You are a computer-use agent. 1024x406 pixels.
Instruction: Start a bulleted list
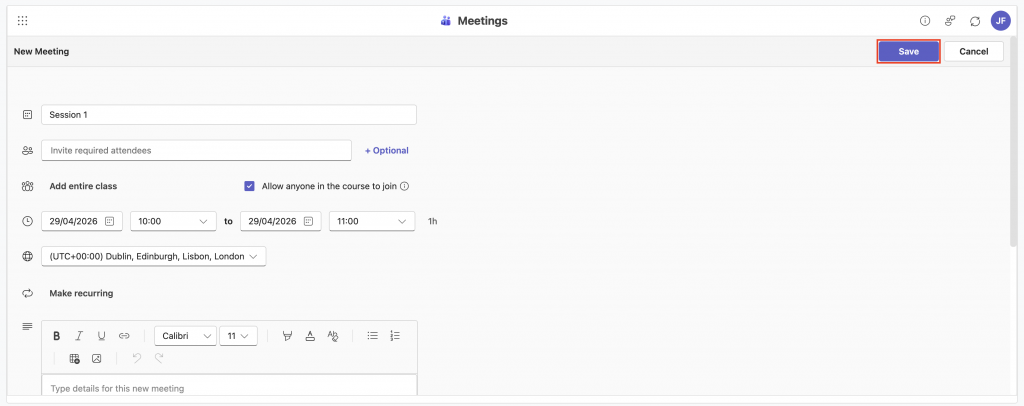pos(372,336)
